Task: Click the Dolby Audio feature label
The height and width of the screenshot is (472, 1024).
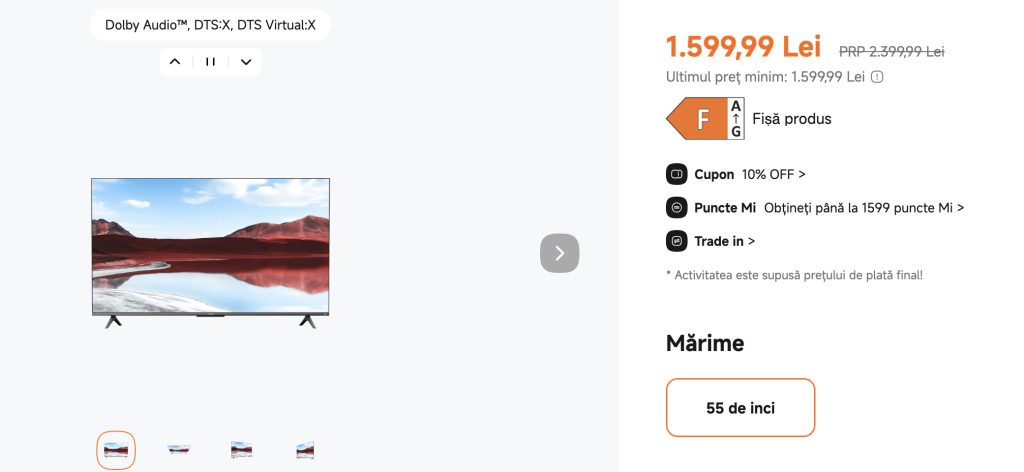Action: [210, 25]
